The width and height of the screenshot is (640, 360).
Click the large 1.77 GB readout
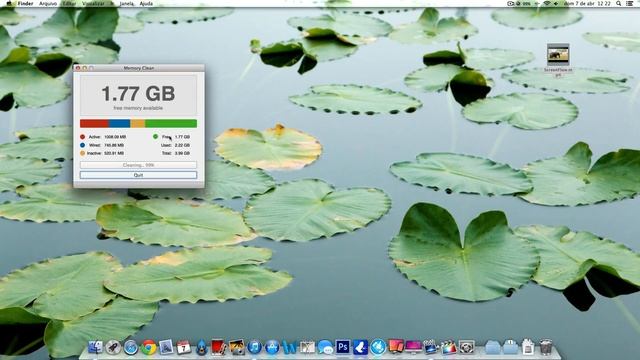tap(138, 93)
